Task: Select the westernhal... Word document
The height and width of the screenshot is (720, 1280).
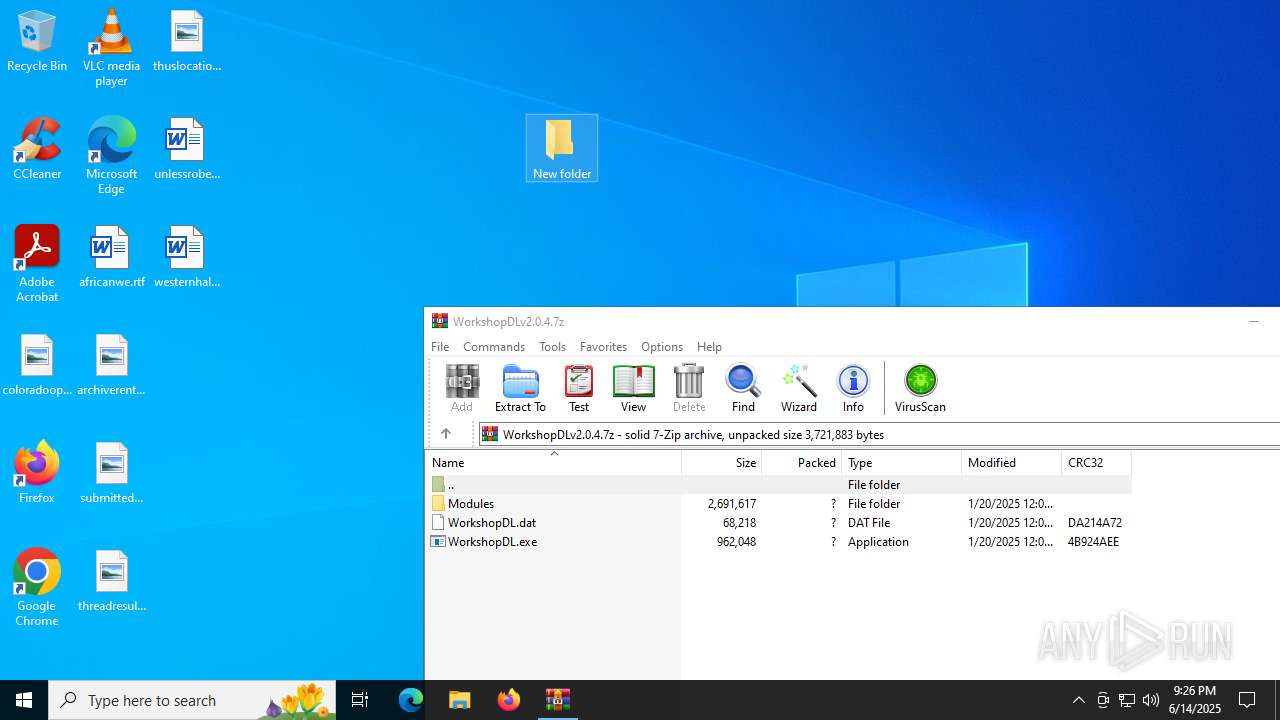Action: [187, 257]
